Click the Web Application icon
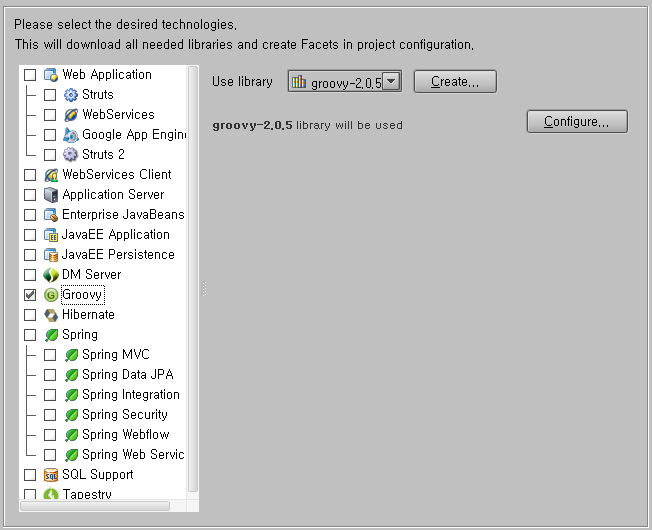Screen dimensions: 652x530 click(x=51, y=75)
